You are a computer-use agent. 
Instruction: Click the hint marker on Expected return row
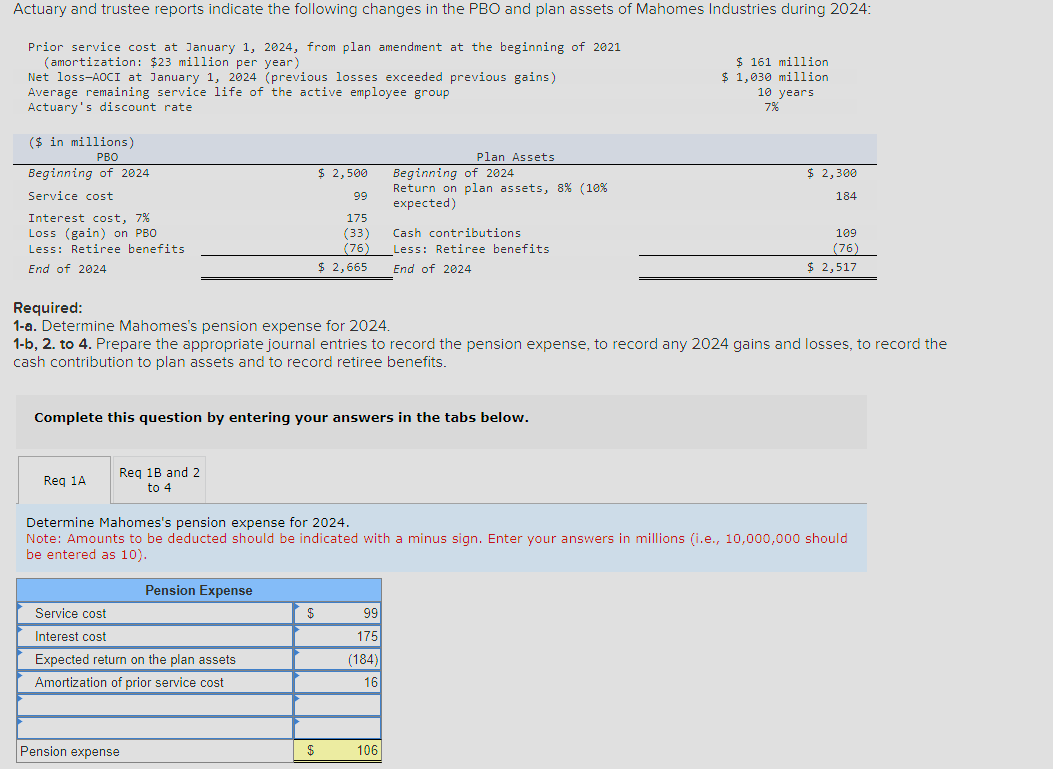pyautogui.click(x=20, y=654)
